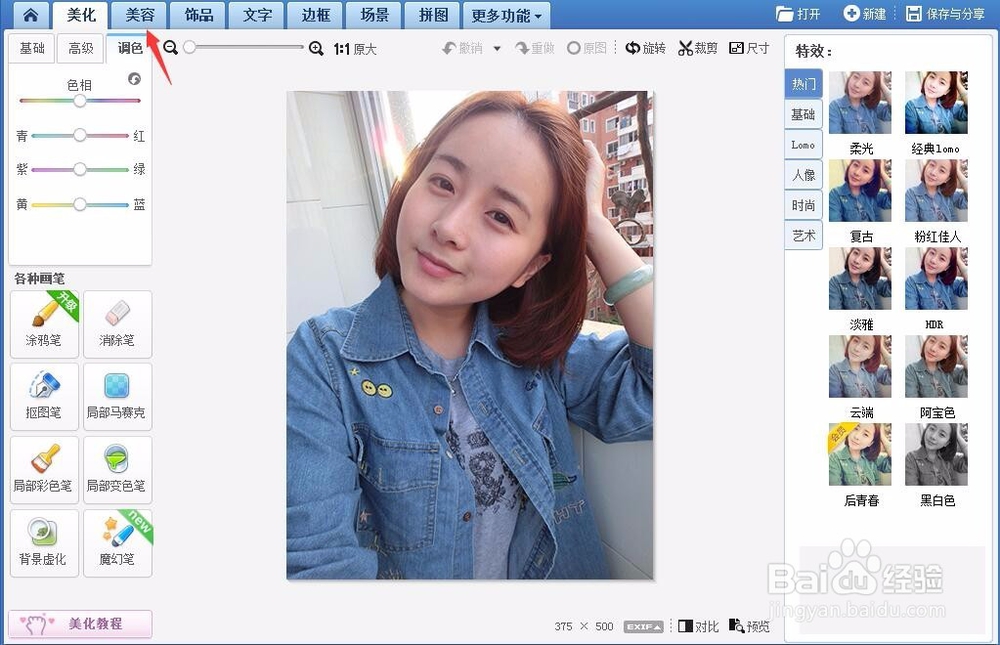Click the 色相 hue slider handle
The height and width of the screenshot is (645, 1000).
point(80,100)
